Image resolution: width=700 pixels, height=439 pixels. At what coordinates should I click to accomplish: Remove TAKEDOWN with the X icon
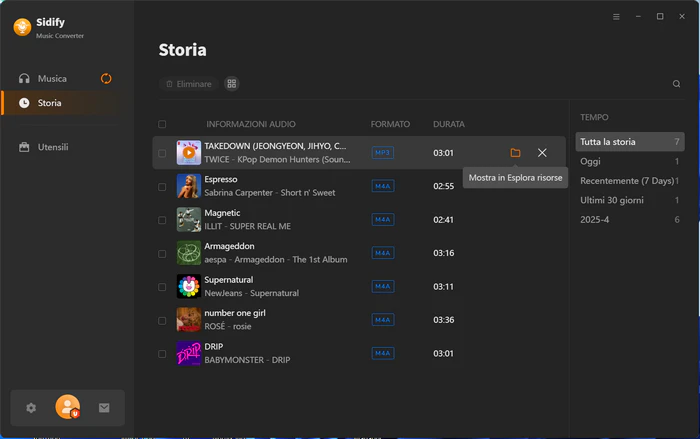[x=542, y=153]
